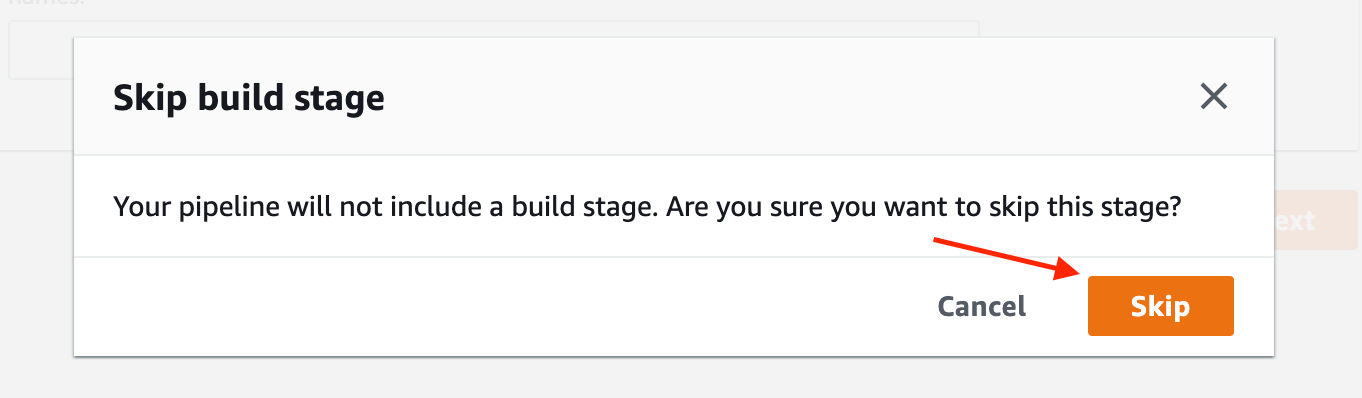
Task: Click the dialog header bar area
Action: point(674,97)
